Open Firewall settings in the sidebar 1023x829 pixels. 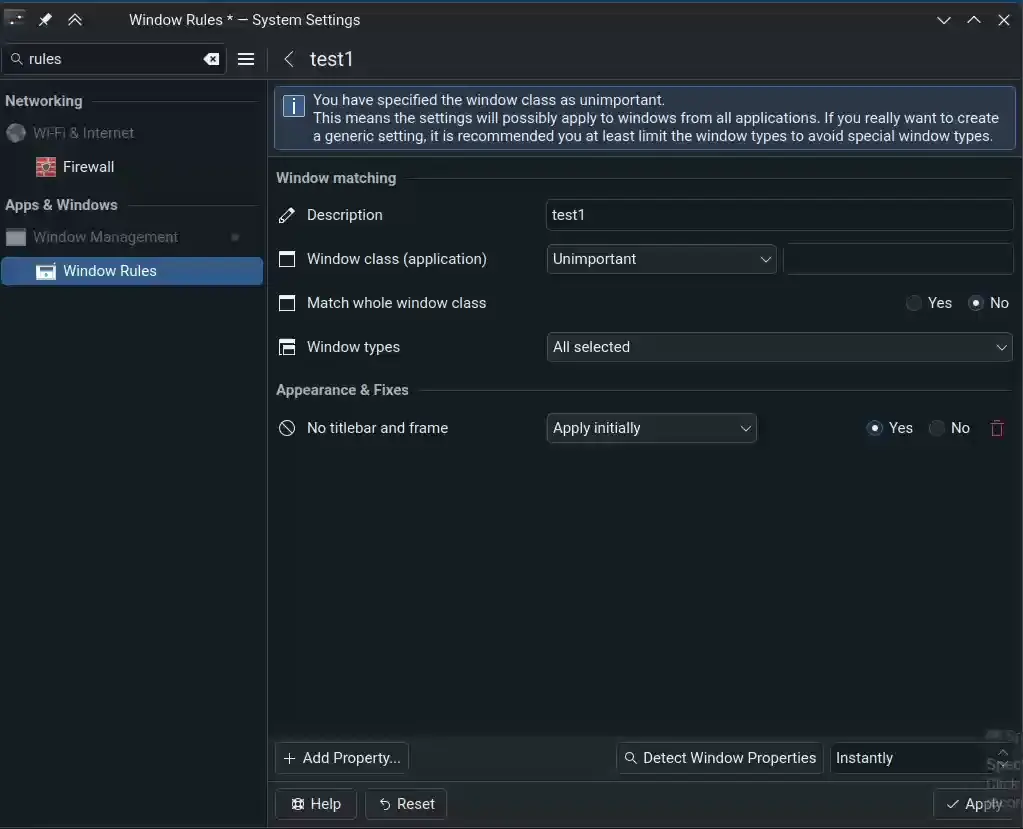pyautogui.click(x=132, y=167)
